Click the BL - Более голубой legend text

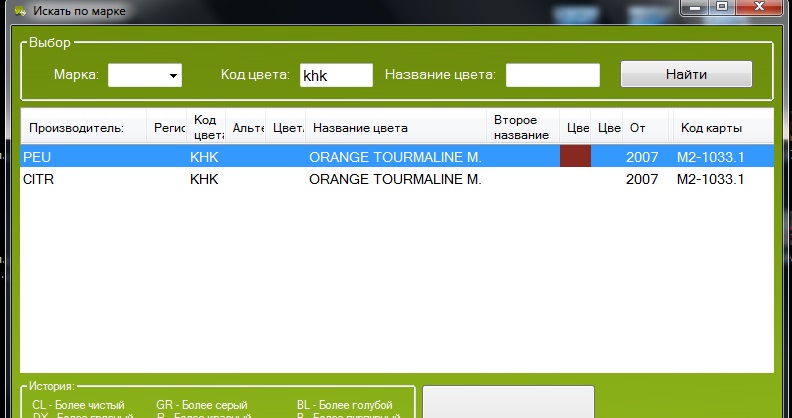click(344, 405)
